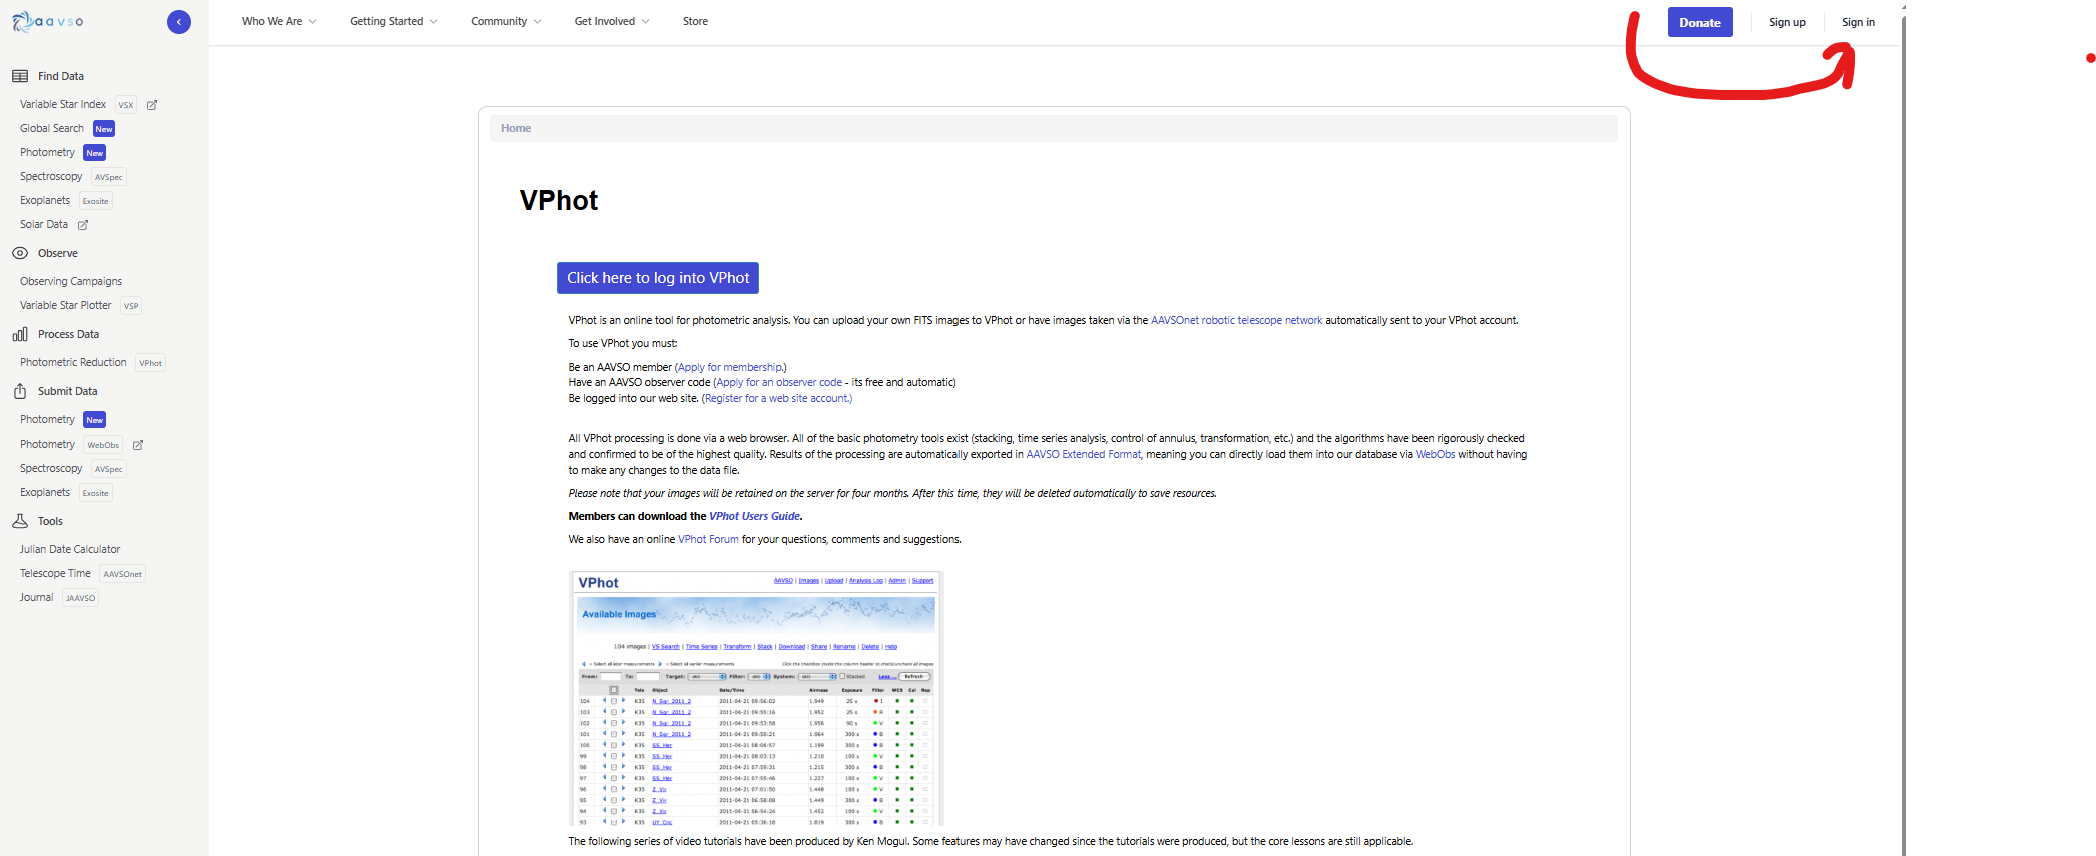Expand the Community menu
This screenshot has width=2096, height=856.
click(506, 21)
